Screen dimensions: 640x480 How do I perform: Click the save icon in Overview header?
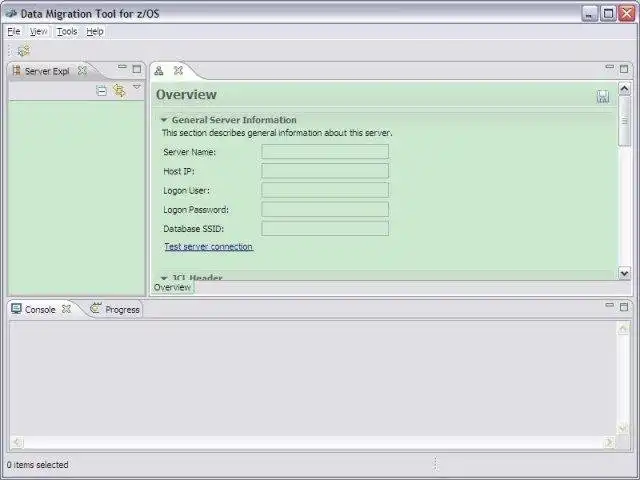point(603,97)
